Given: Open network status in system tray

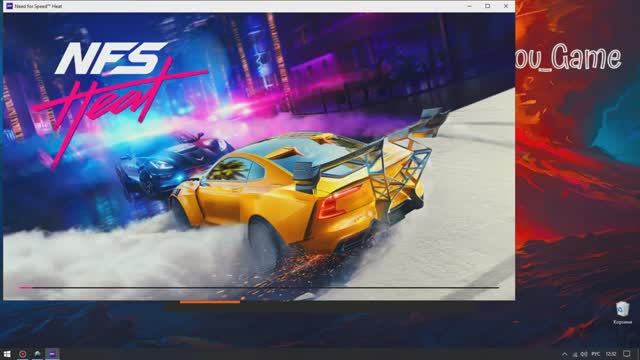Looking at the screenshot, I should coord(575,354).
